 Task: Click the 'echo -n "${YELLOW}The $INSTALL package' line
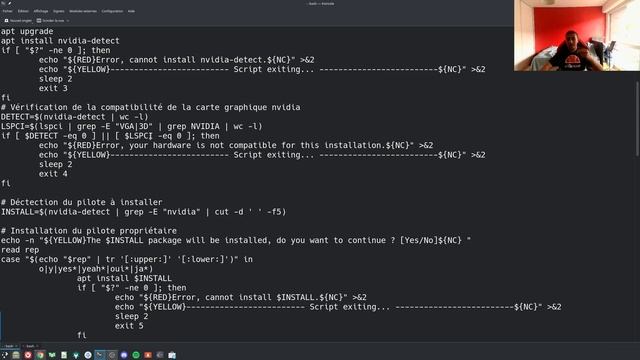click(236, 240)
